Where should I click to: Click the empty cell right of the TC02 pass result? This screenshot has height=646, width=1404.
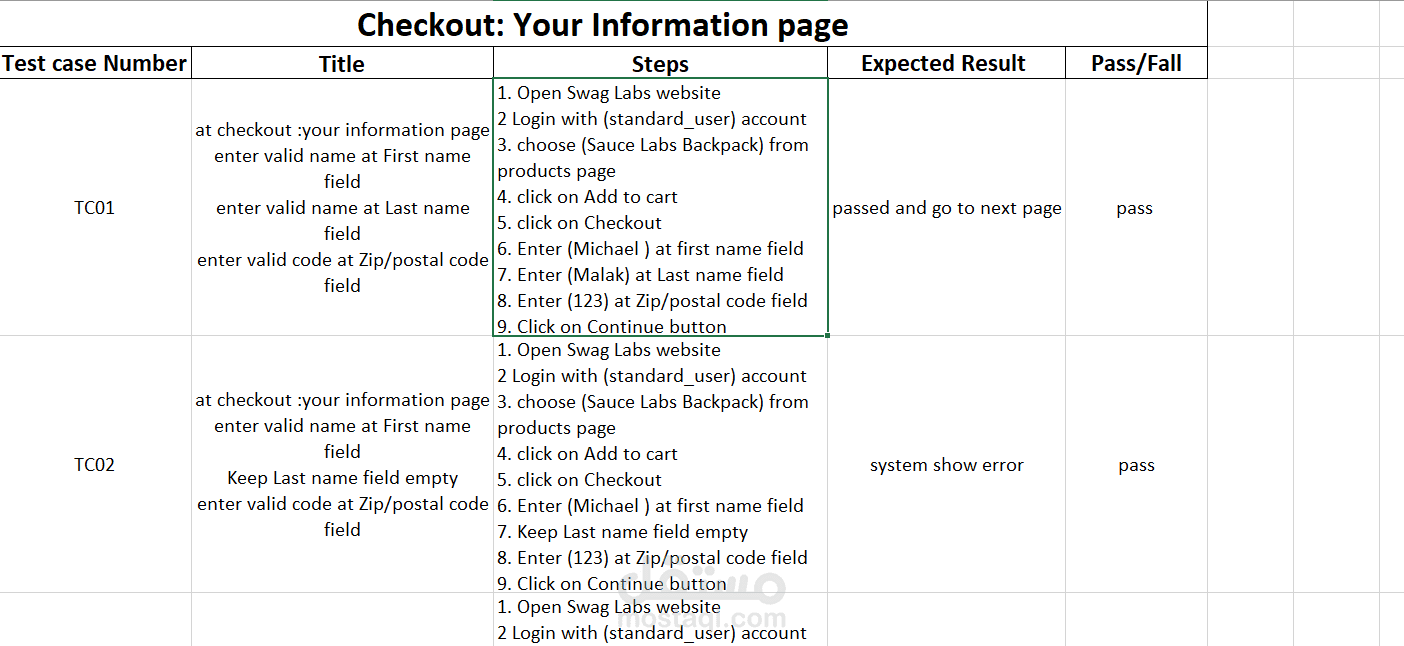point(1250,465)
